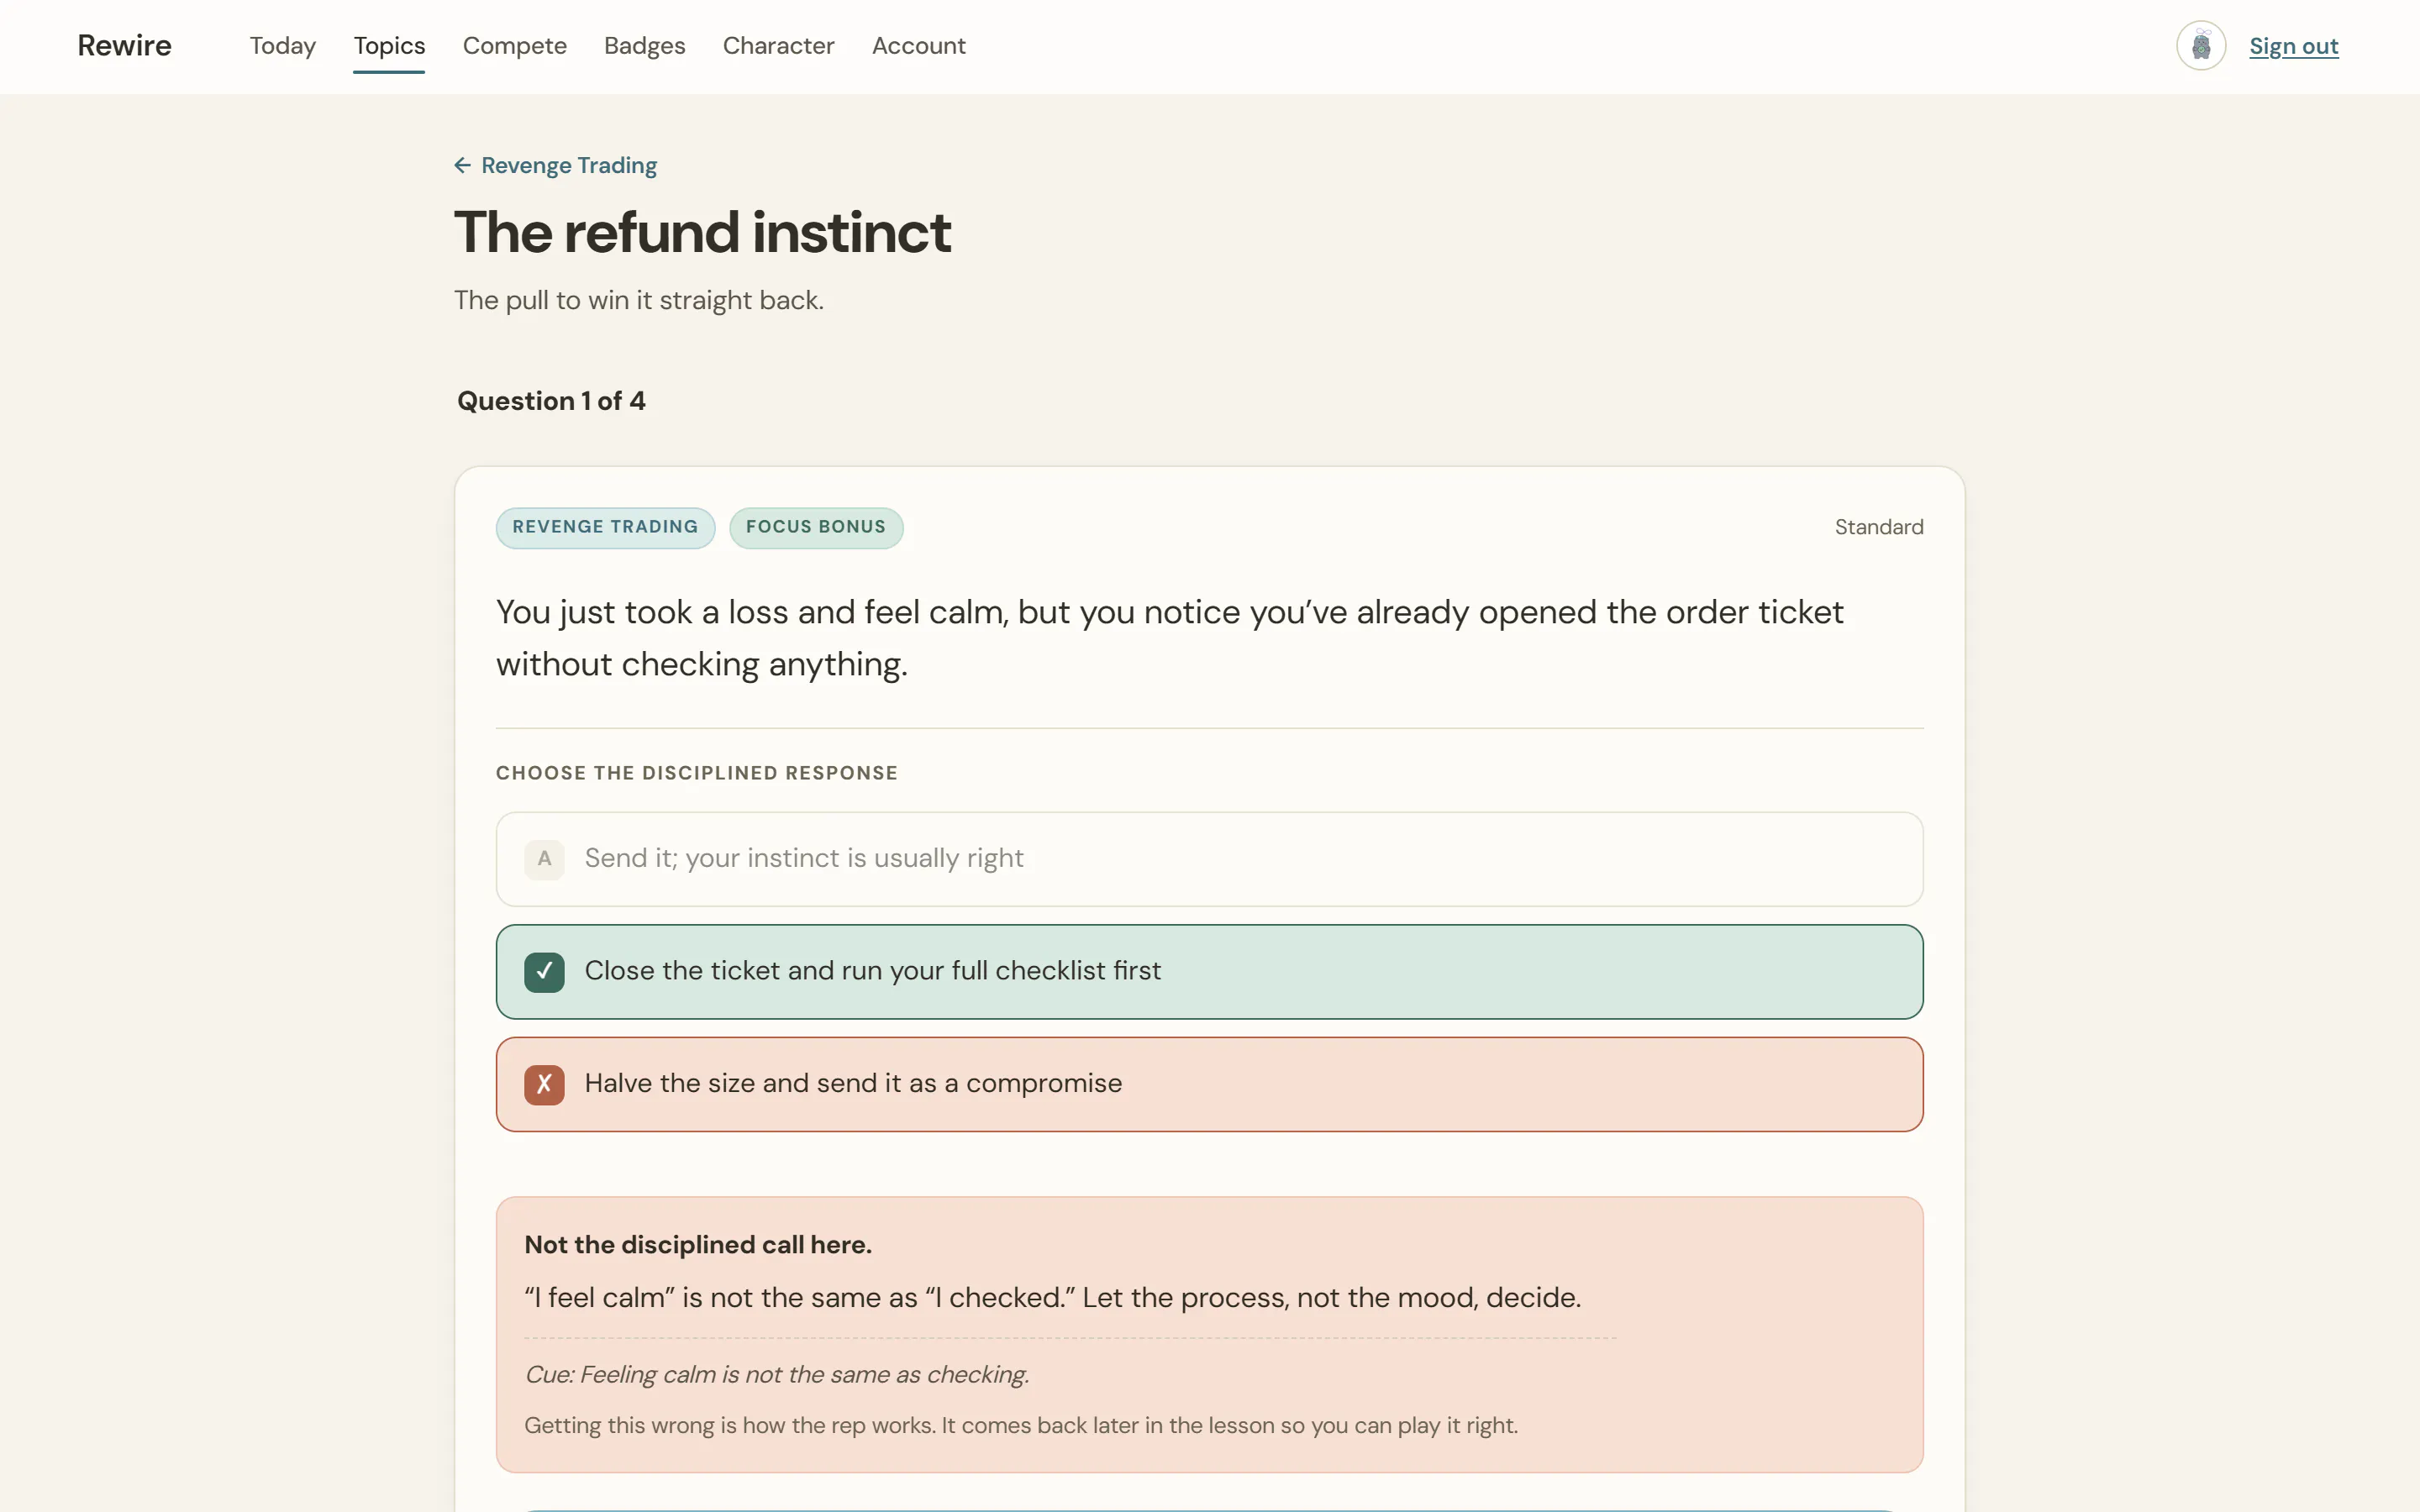Screen dimensions: 2420x1512
Task: Click the user avatar icon
Action: pyautogui.click(x=2200, y=46)
